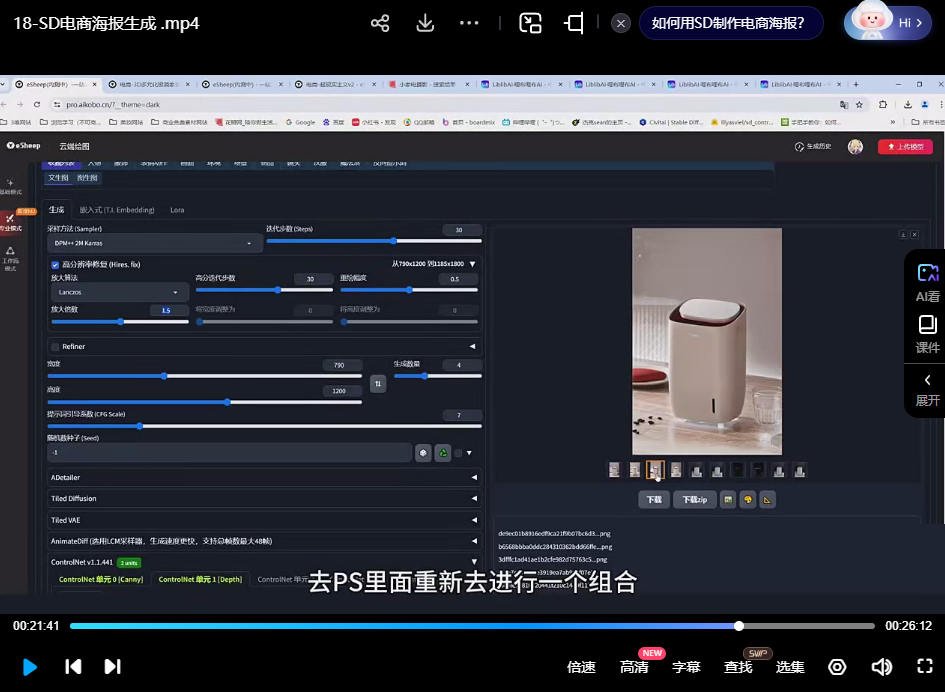Disable the Hires. fix checkbox
945x692 pixels.
pyautogui.click(x=55, y=265)
